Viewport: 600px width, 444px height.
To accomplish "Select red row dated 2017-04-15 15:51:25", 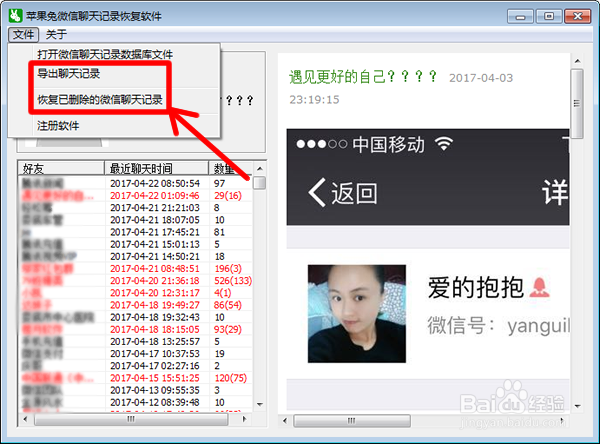I will click(x=135, y=378).
